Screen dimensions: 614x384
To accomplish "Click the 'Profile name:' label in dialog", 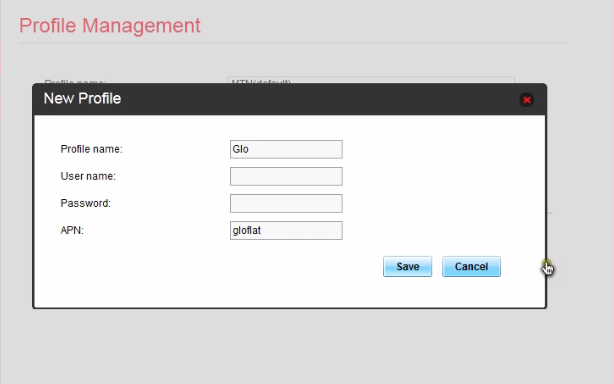I will tap(91, 149).
